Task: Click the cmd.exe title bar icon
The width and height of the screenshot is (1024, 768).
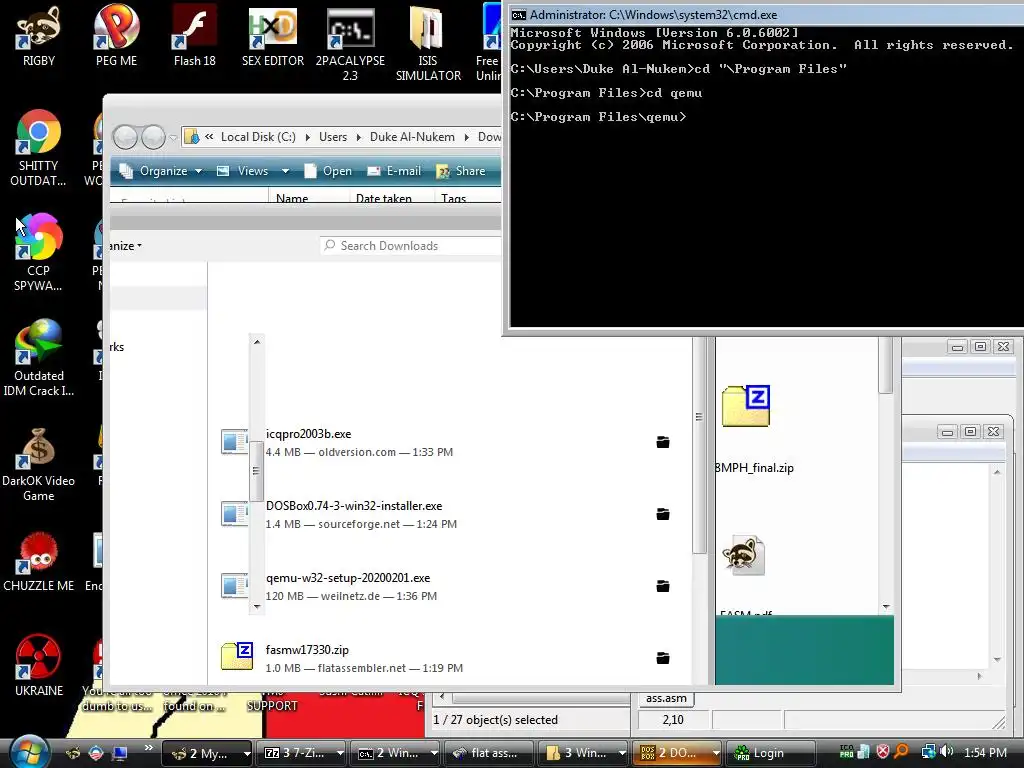Action: coord(519,14)
